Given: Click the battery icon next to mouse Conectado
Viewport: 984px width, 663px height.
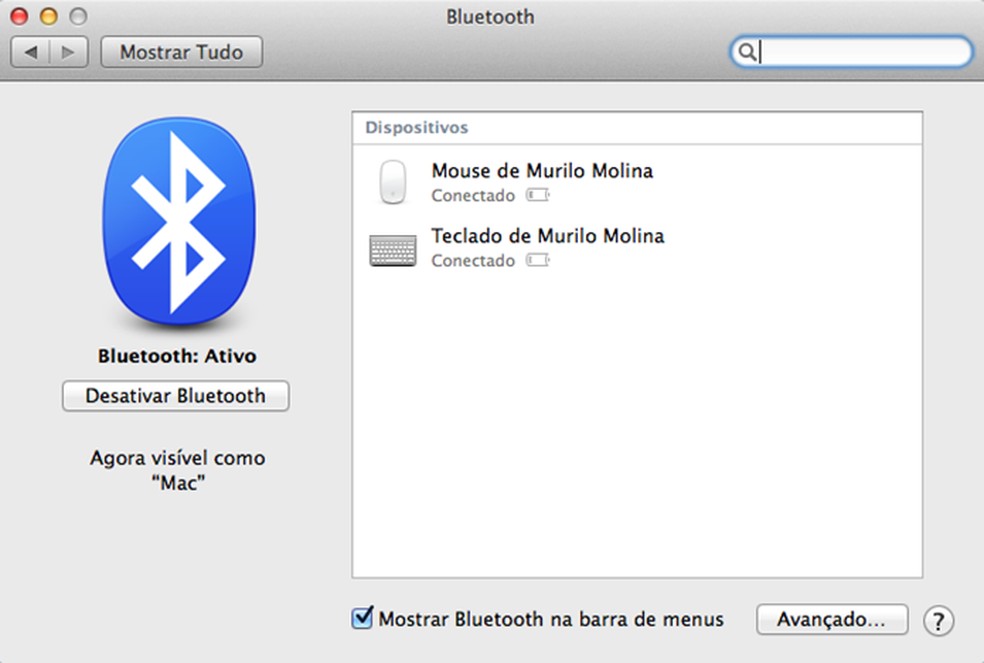Looking at the screenshot, I should 537,196.
